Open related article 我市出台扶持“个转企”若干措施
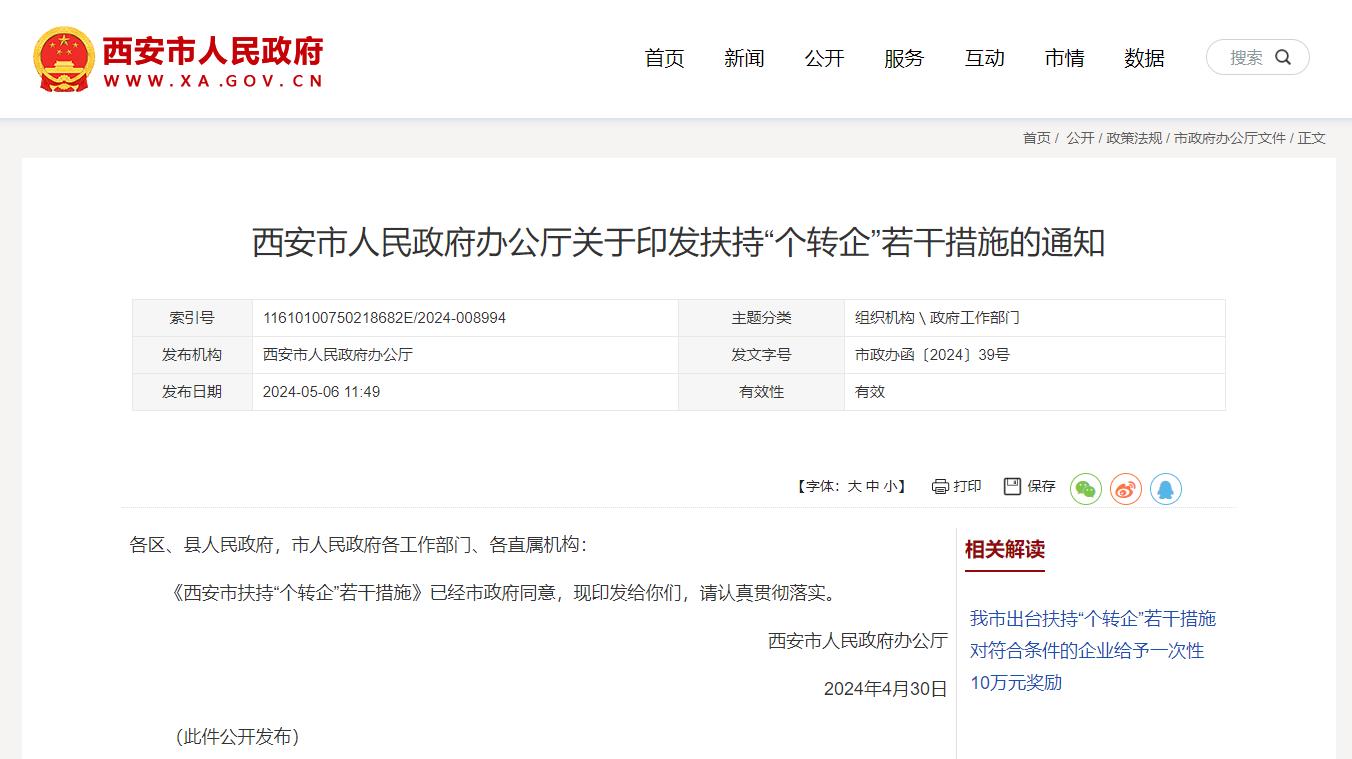Viewport: 1352px width, 759px height. pyautogui.click(x=1093, y=650)
